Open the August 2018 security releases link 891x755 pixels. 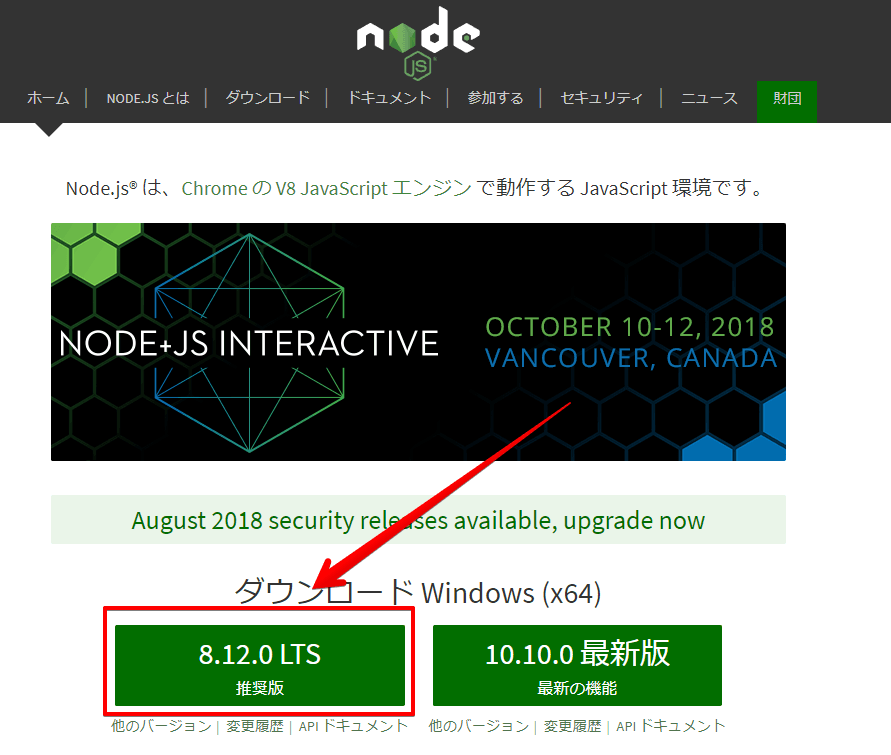pos(418,520)
